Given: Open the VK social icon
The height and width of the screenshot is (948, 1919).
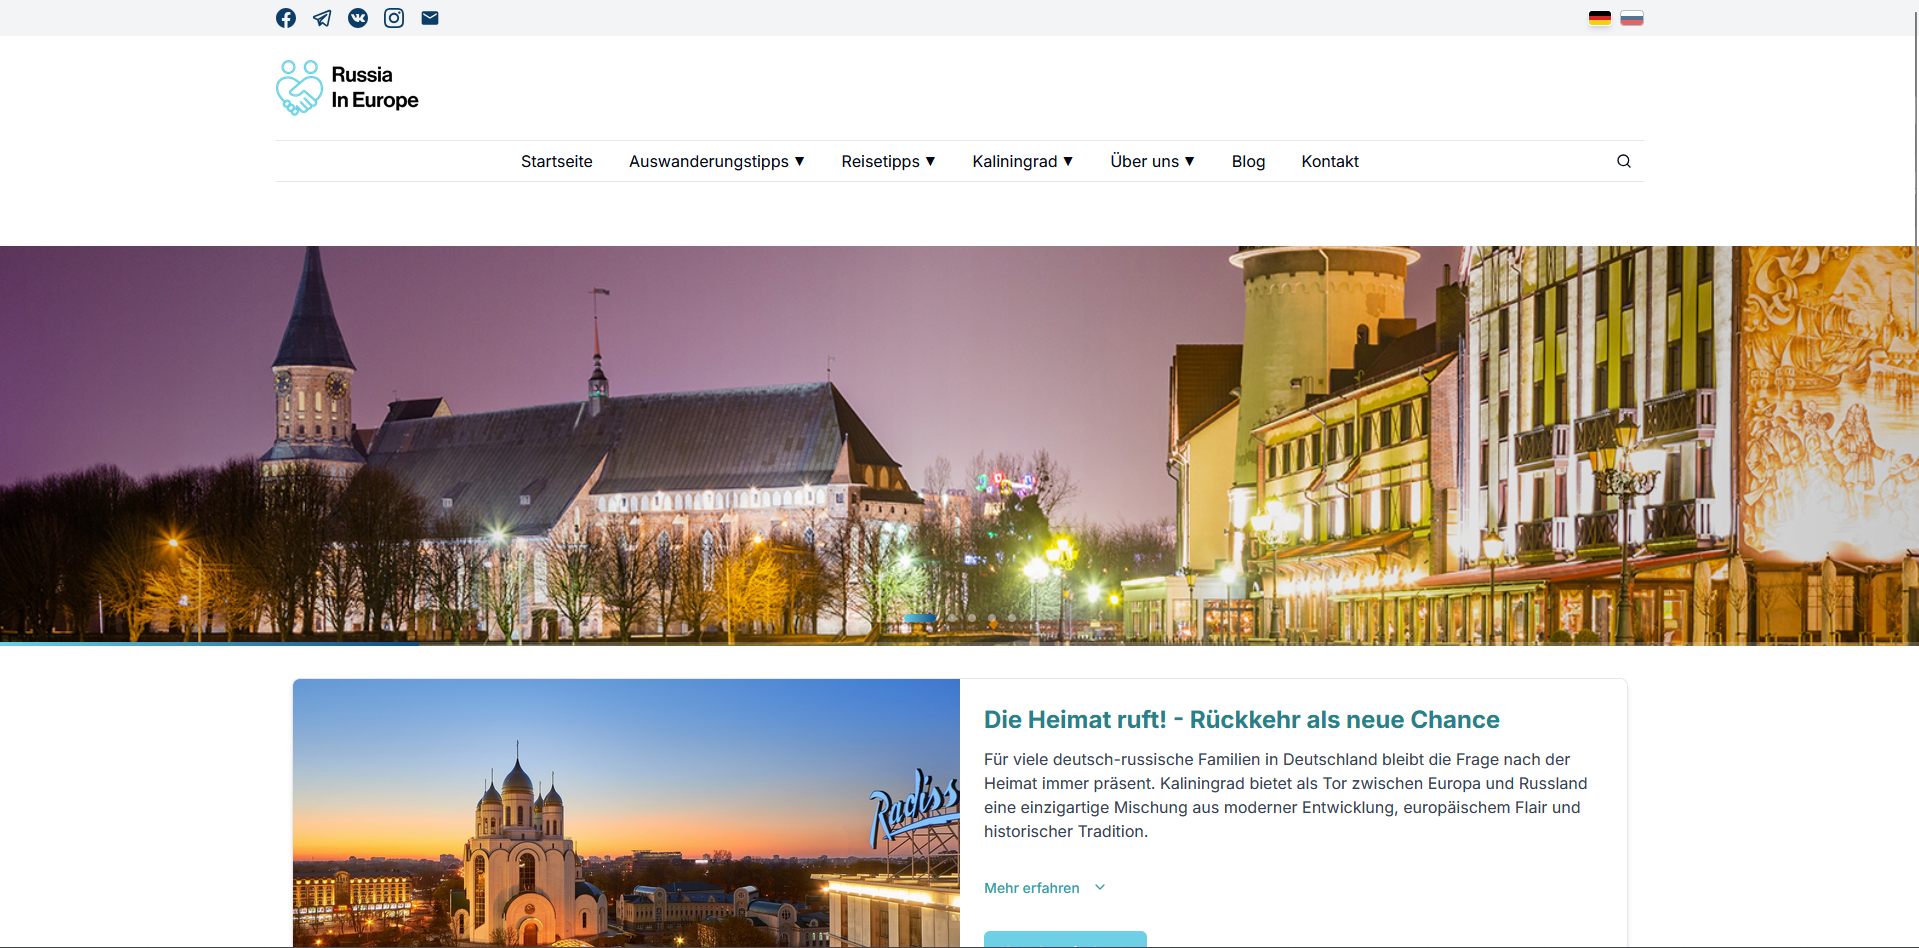Looking at the screenshot, I should pos(358,18).
